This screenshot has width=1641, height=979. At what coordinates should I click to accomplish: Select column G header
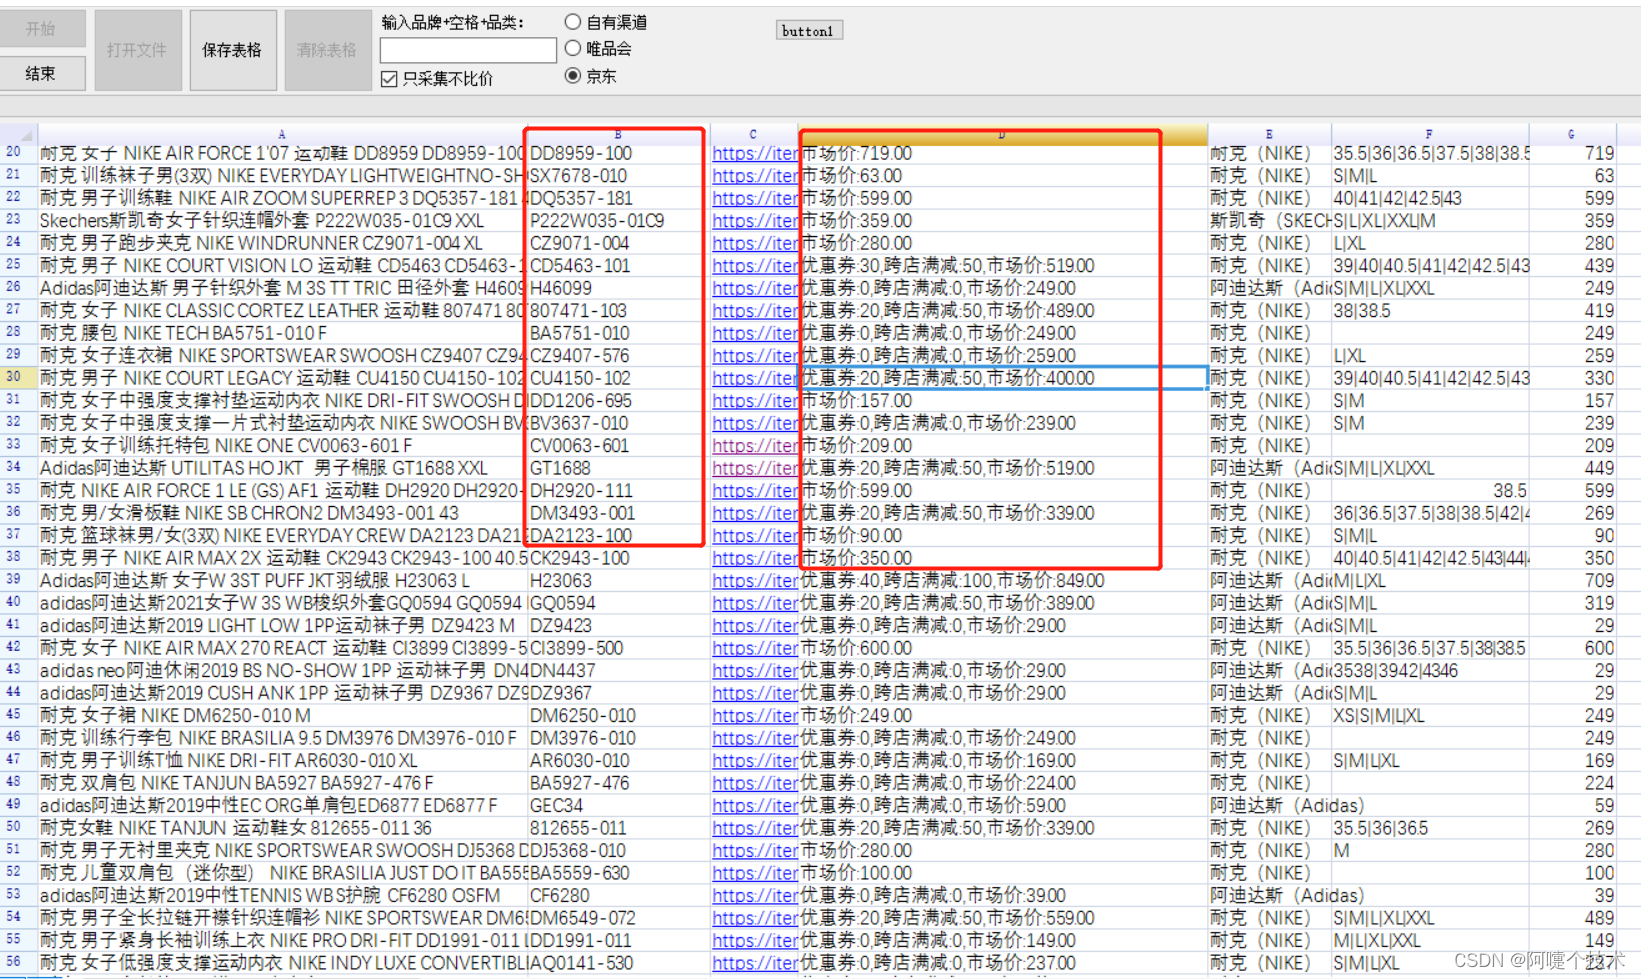(x=1571, y=134)
